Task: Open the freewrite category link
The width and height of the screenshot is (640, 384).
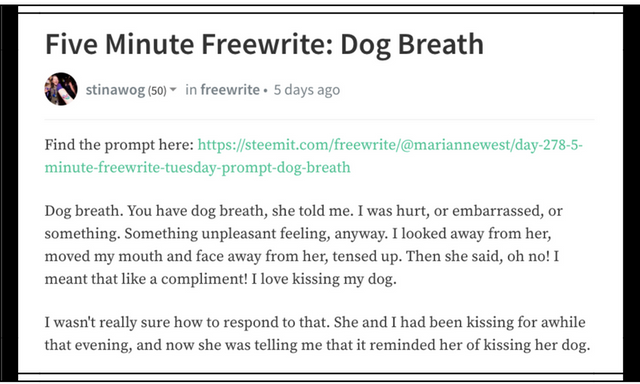Action: [x=230, y=89]
